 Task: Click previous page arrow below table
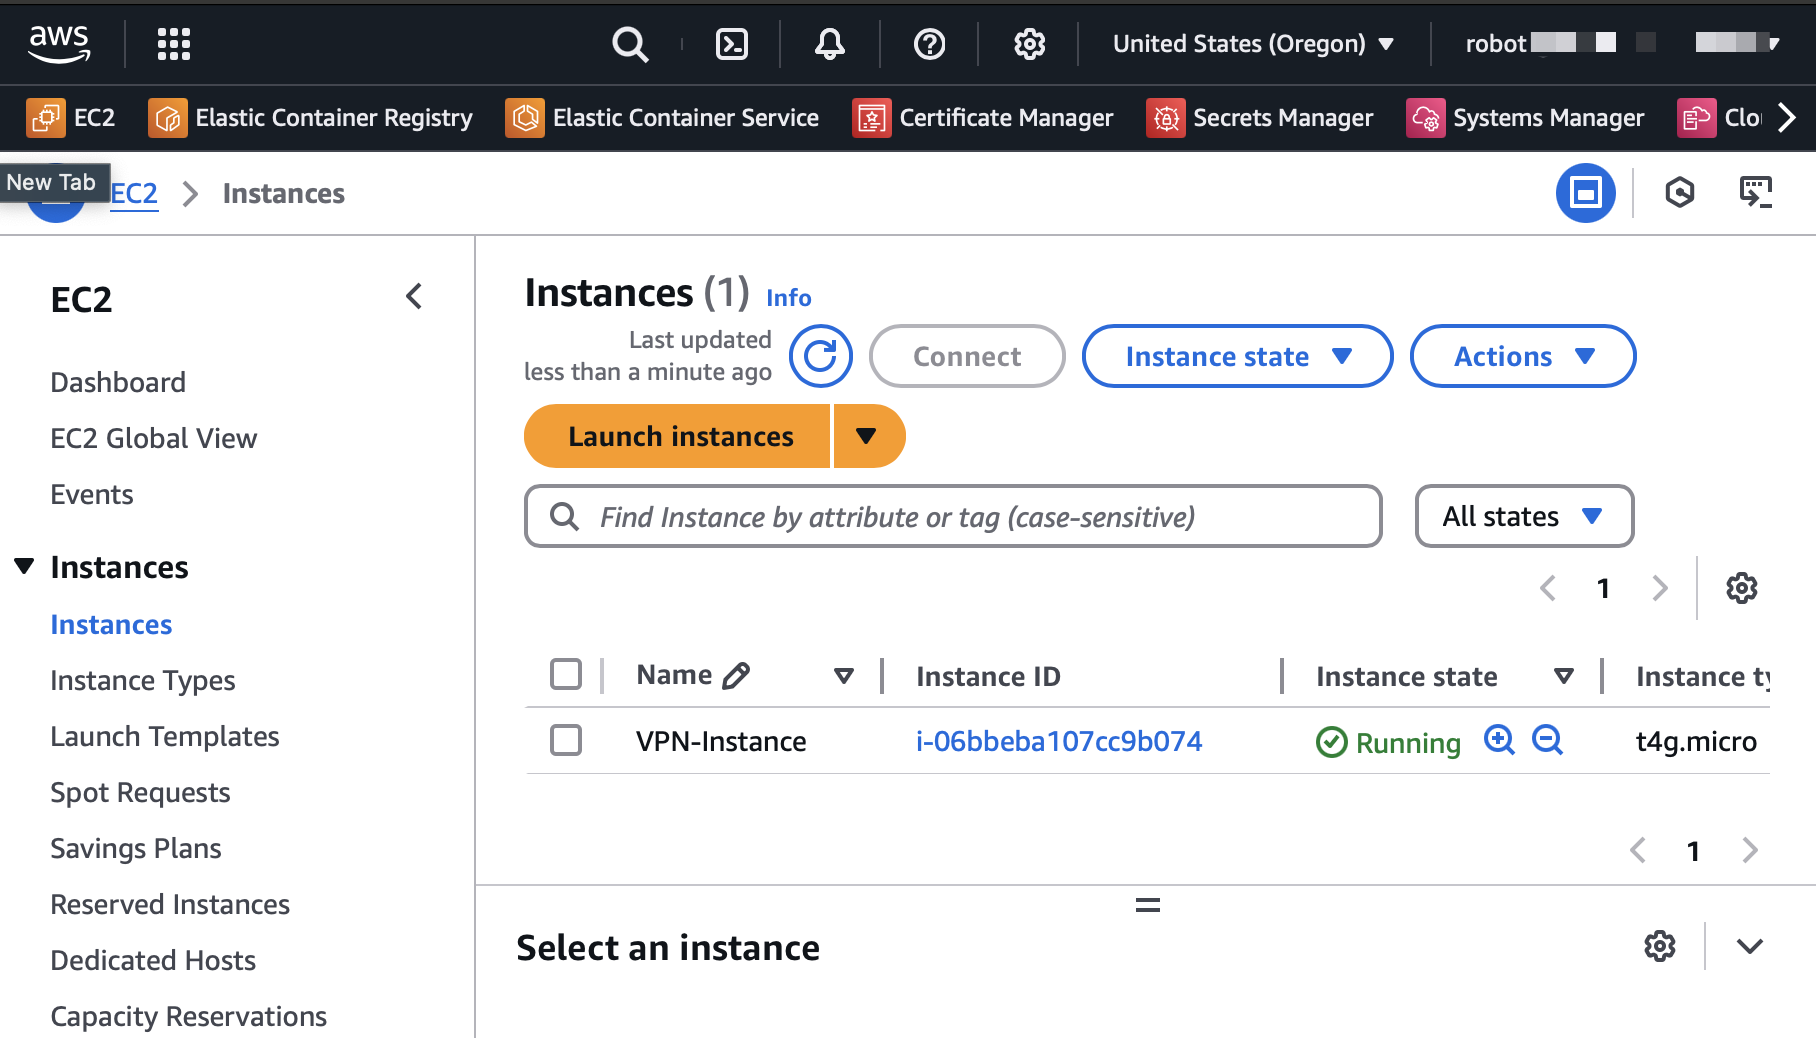[x=1638, y=850]
